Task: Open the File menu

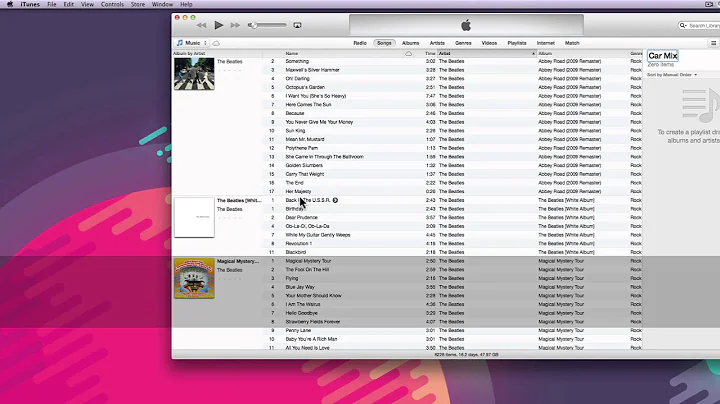Action: click(x=51, y=4)
